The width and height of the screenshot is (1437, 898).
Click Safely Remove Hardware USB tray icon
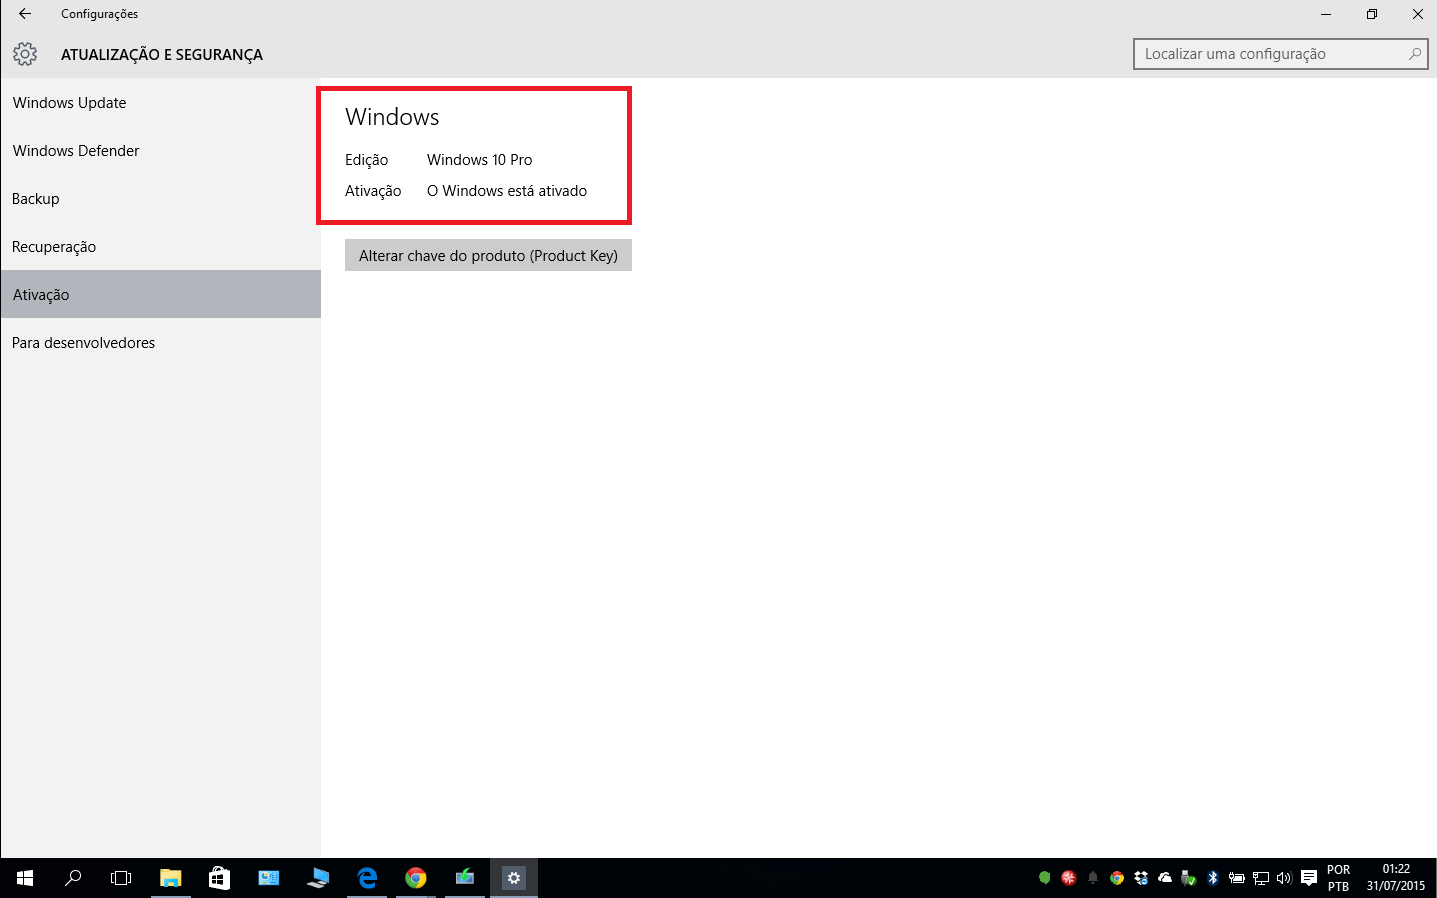pos(1189,878)
